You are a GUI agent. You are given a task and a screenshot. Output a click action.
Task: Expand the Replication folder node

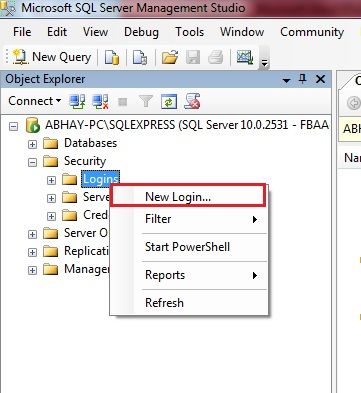click(x=32, y=252)
